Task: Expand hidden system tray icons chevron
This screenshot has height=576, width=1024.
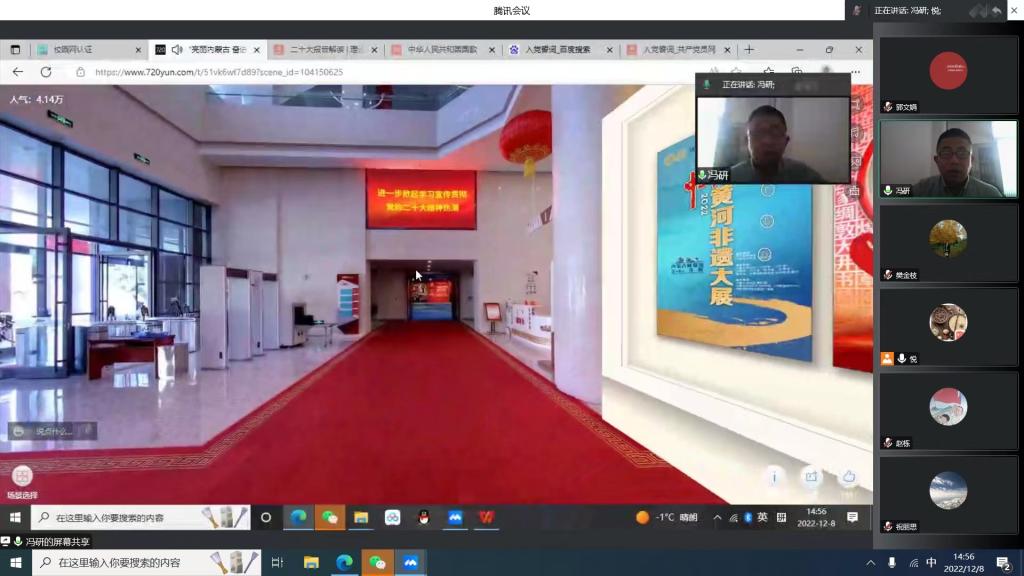Action: point(717,517)
